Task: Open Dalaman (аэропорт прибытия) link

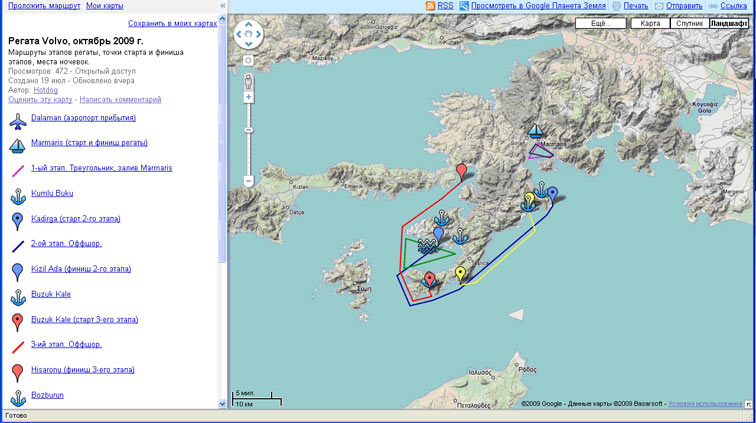Action: click(83, 118)
